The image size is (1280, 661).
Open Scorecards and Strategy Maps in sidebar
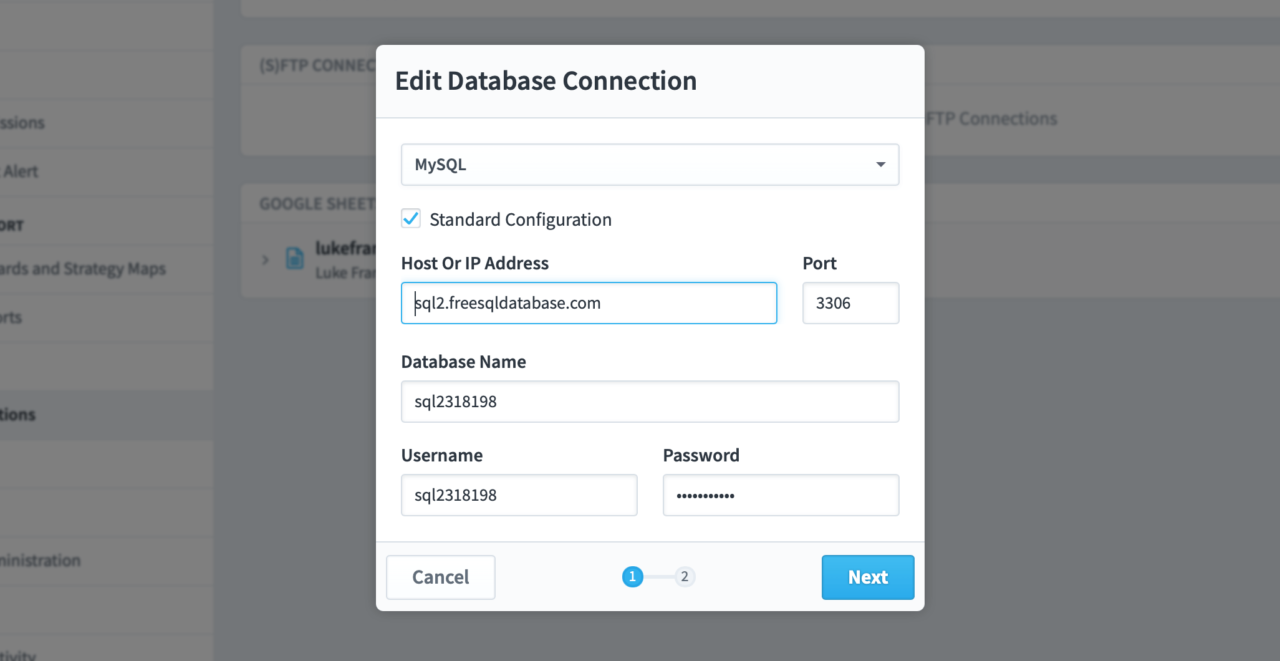click(x=85, y=269)
